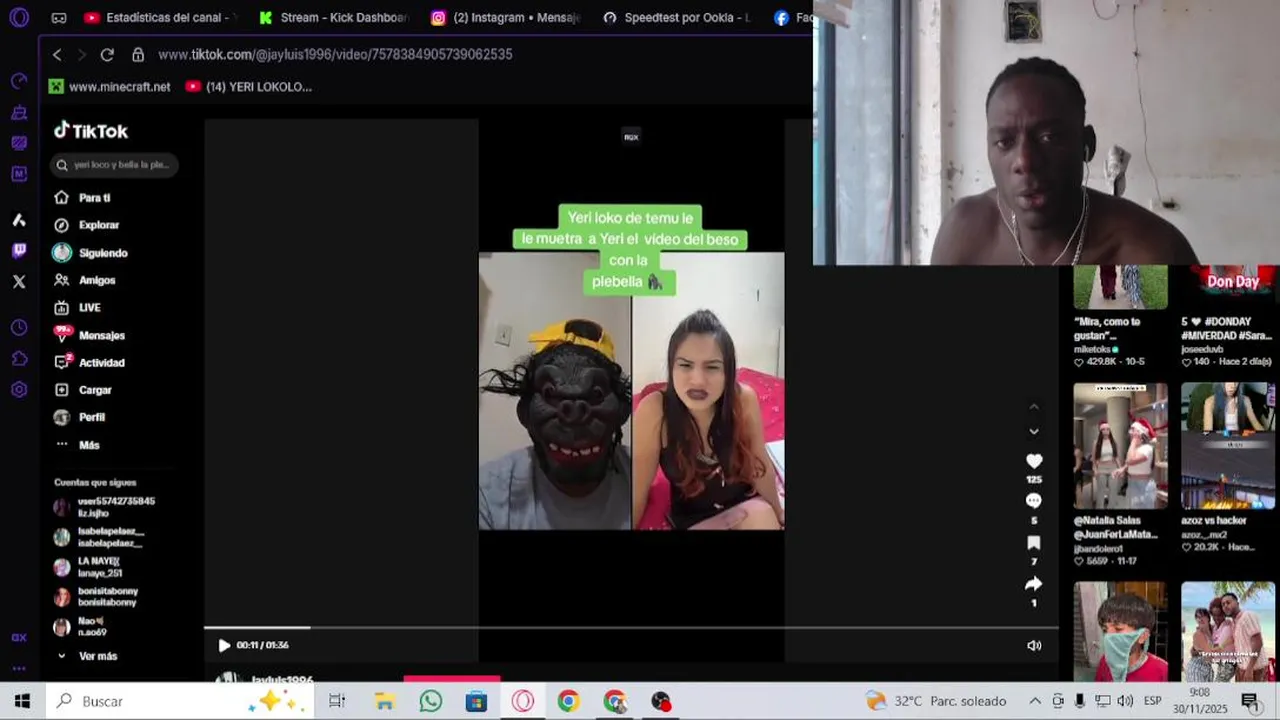Viewport: 1280px width, 720px height.
Task: Open extensions cube in Opera sidebar
Action: point(19,358)
